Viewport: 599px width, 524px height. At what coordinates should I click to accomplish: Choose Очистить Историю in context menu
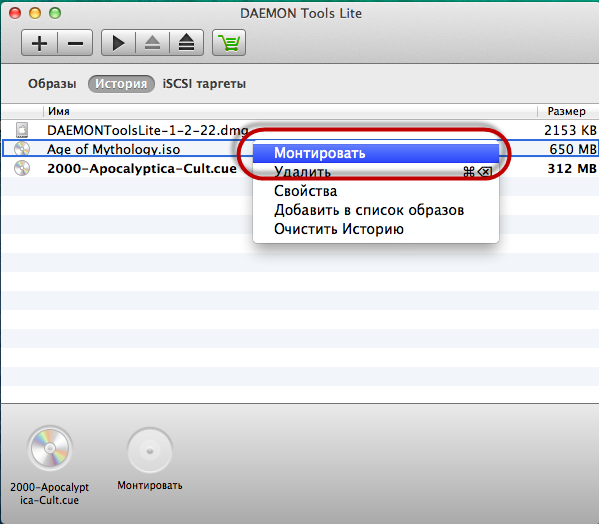pos(376,229)
